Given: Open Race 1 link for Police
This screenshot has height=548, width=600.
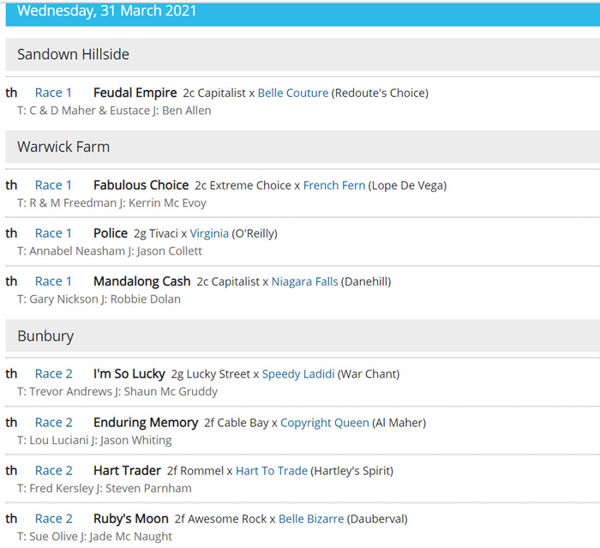Looking at the screenshot, I should point(53,233).
